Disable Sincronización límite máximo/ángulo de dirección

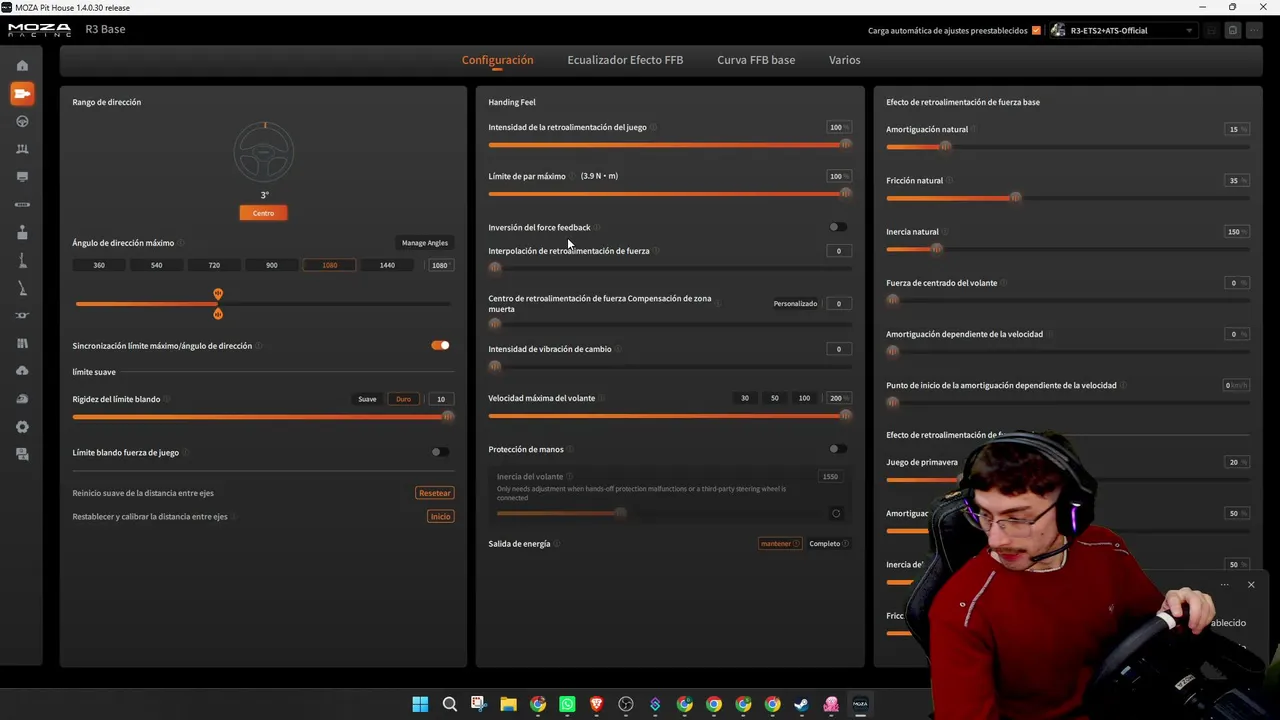[x=440, y=345]
